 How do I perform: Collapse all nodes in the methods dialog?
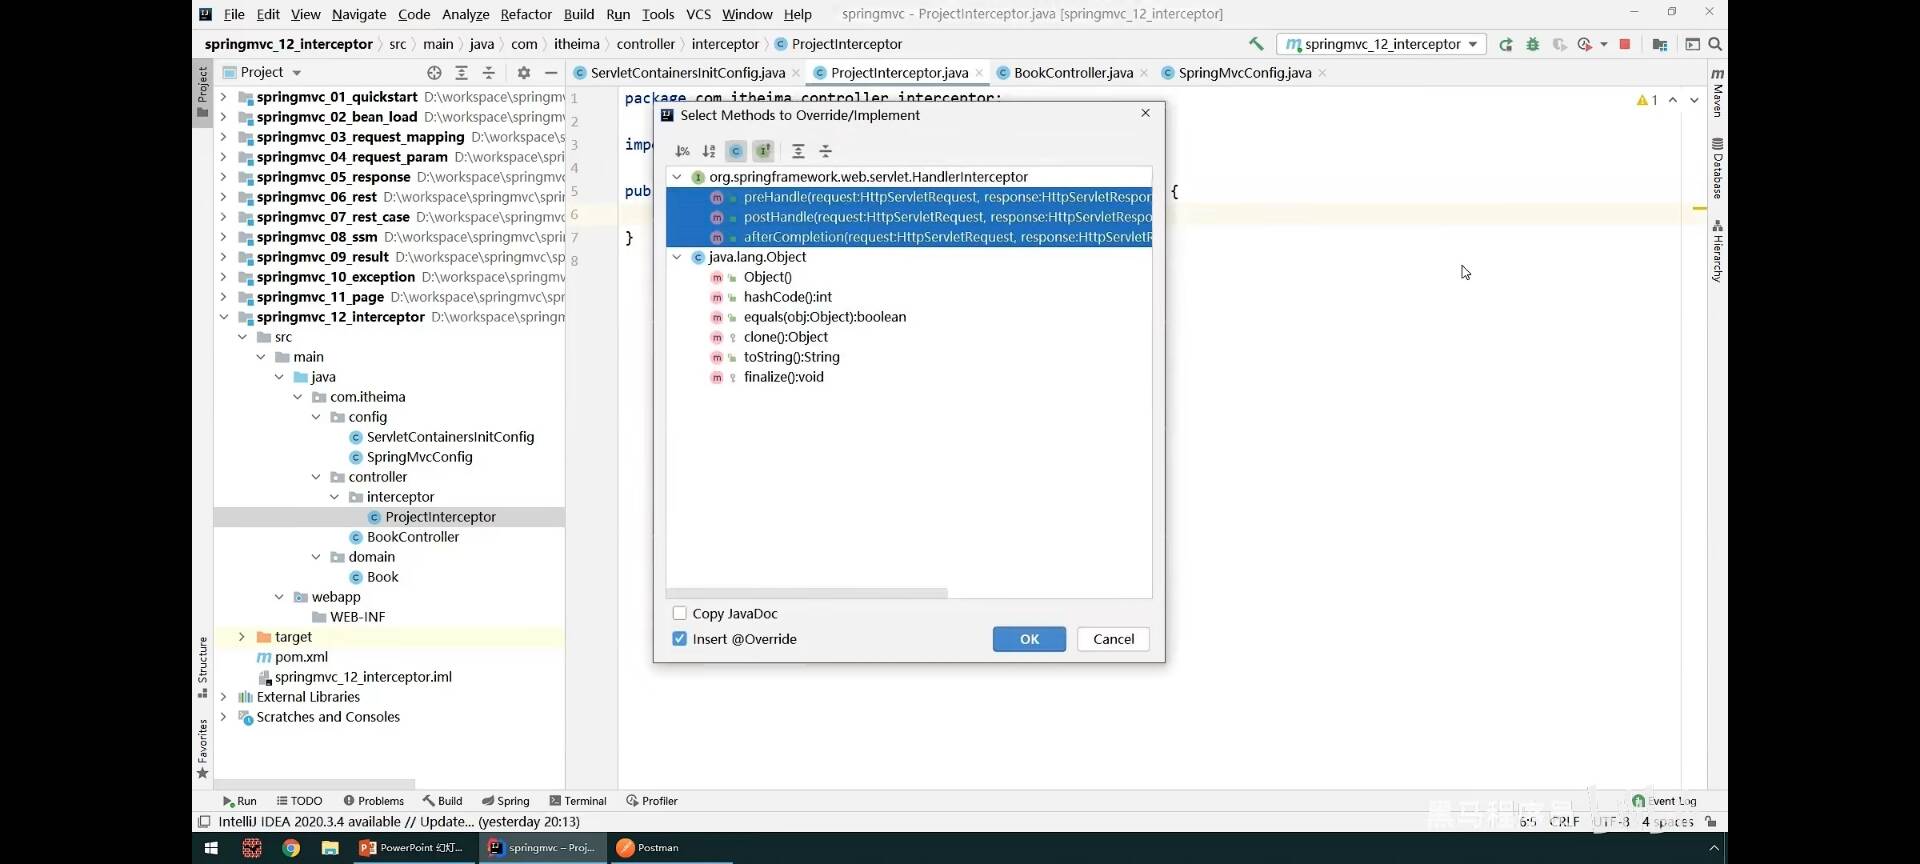(x=826, y=151)
